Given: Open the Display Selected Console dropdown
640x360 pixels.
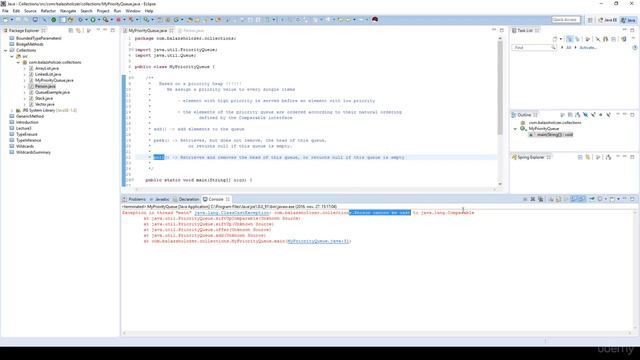Looking at the screenshot, I should [605, 199].
